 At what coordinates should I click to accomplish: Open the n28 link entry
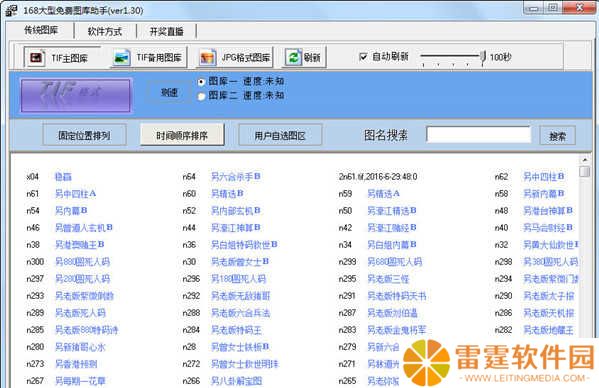pyautogui.click(x=240, y=347)
